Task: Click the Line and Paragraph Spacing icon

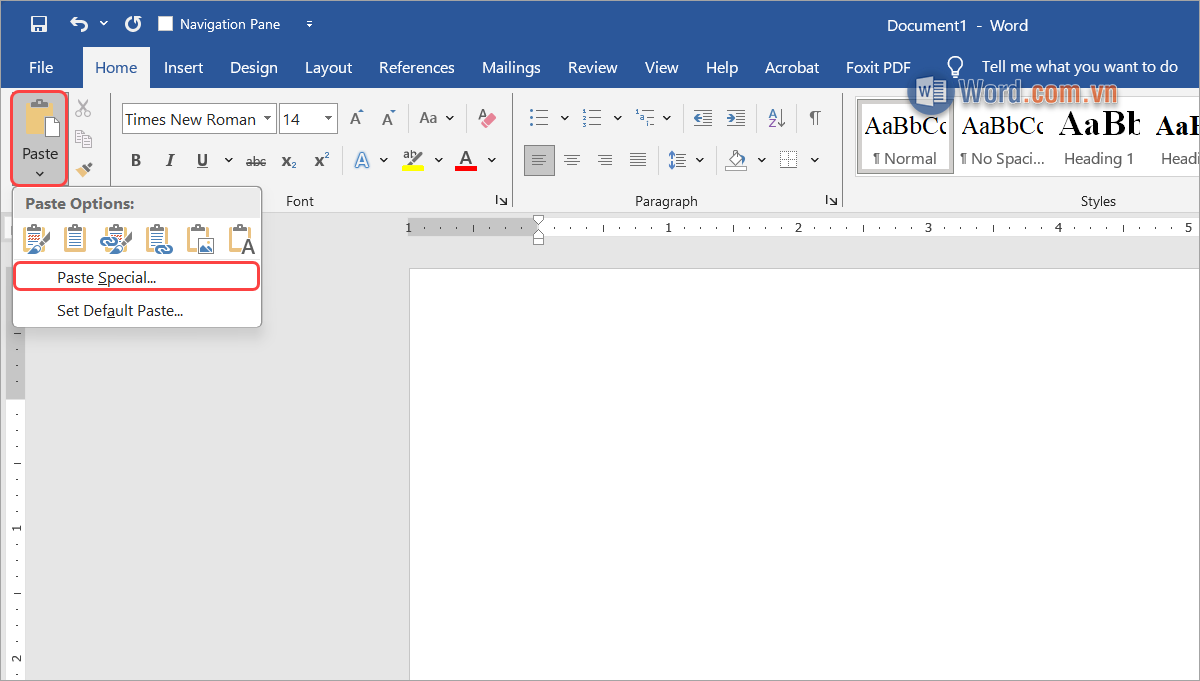Action: pyautogui.click(x=678, y=160)
